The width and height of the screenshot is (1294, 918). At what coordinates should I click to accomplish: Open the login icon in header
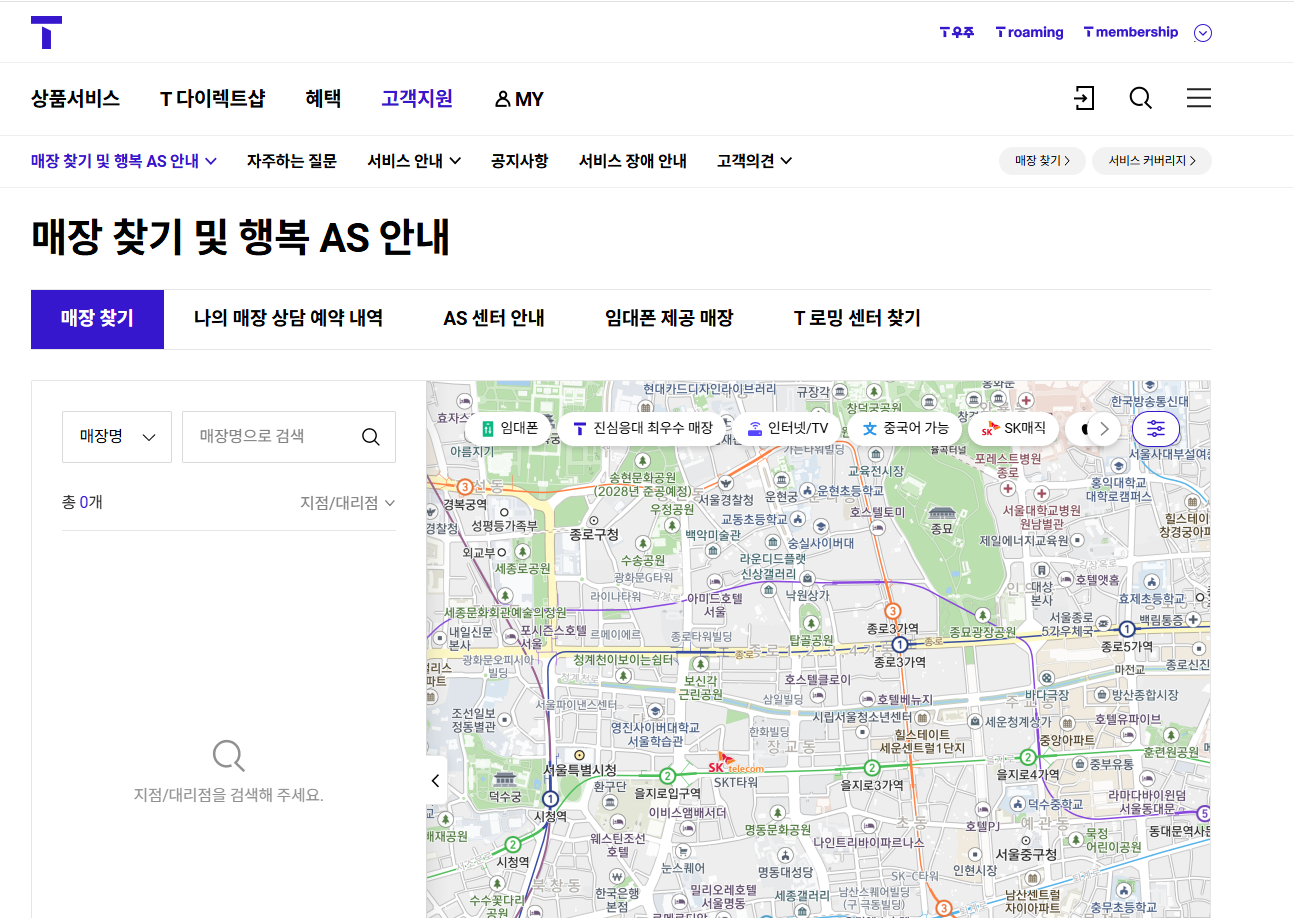click(1084, 98)
